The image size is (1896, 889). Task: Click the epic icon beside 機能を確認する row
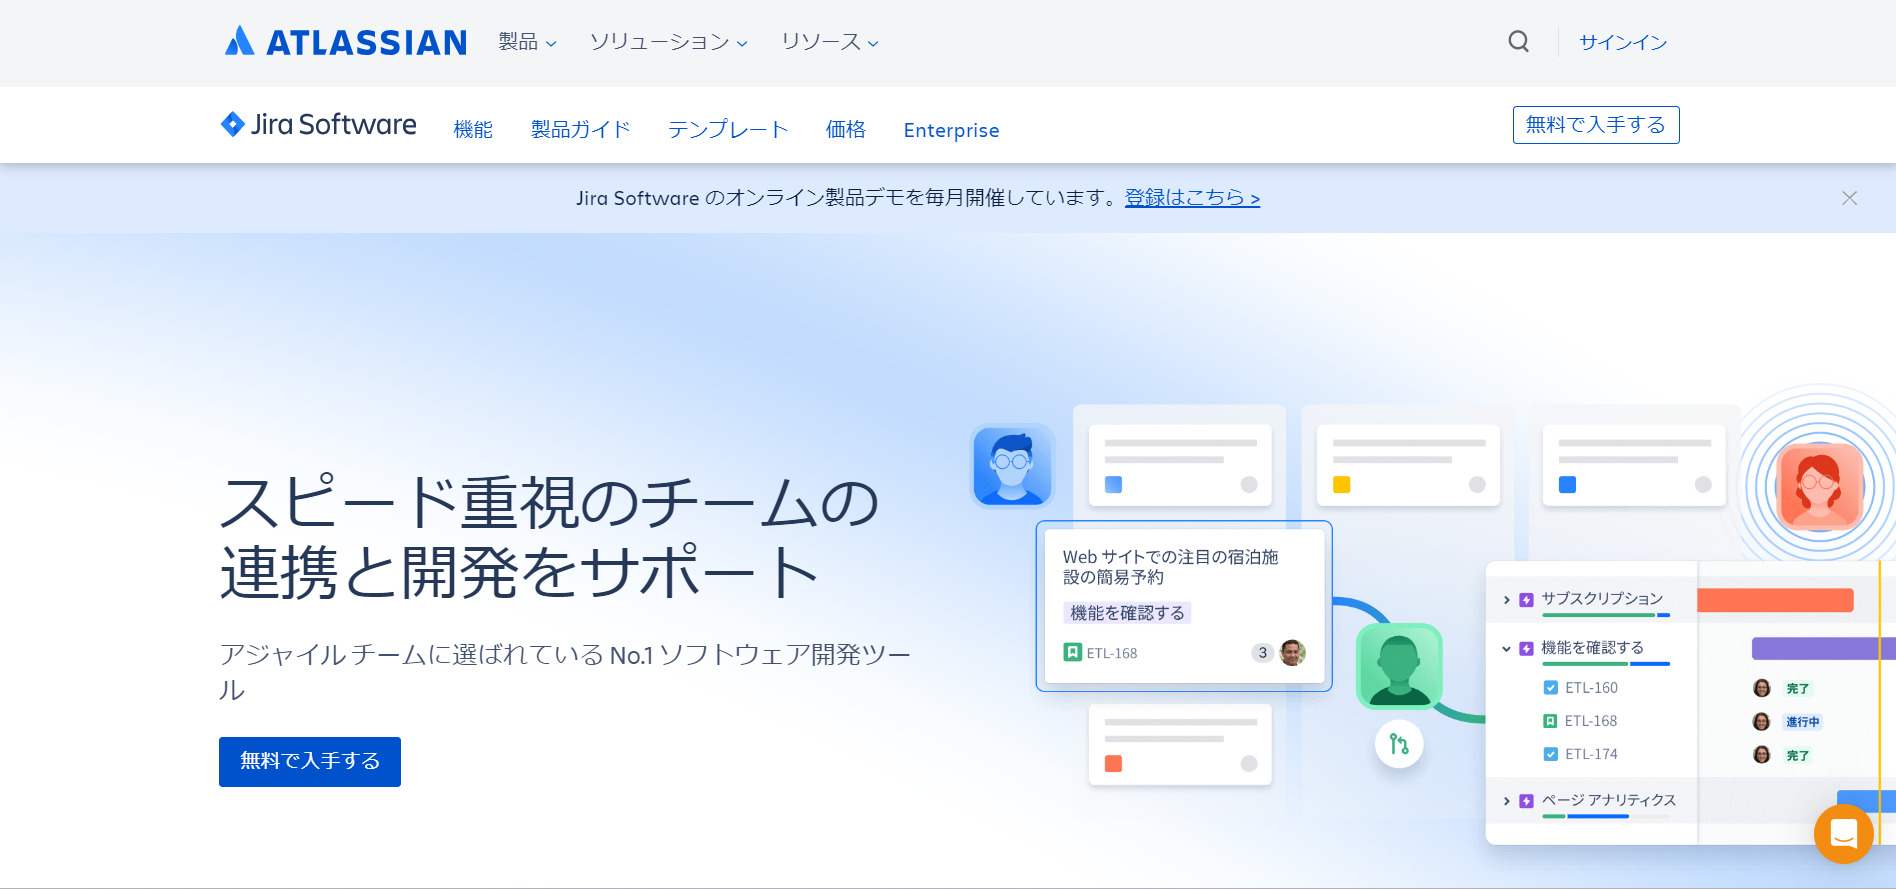[x=1526, y=649]
